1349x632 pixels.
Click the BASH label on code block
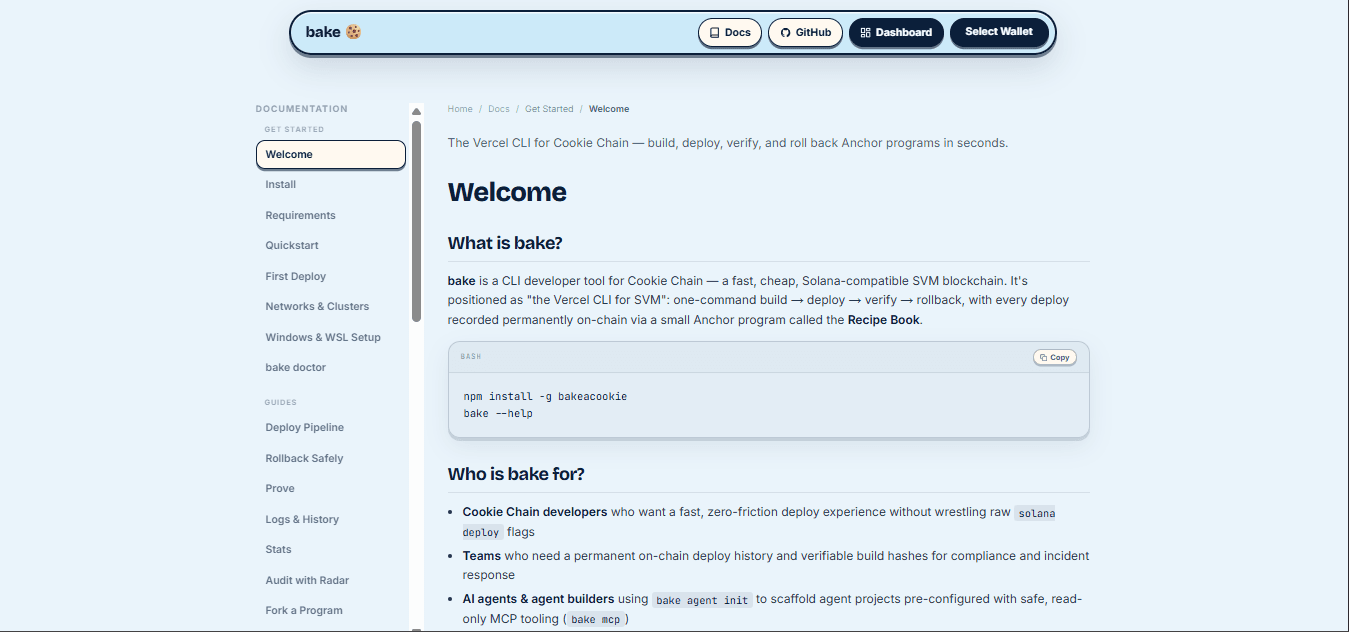coord(471,357)
